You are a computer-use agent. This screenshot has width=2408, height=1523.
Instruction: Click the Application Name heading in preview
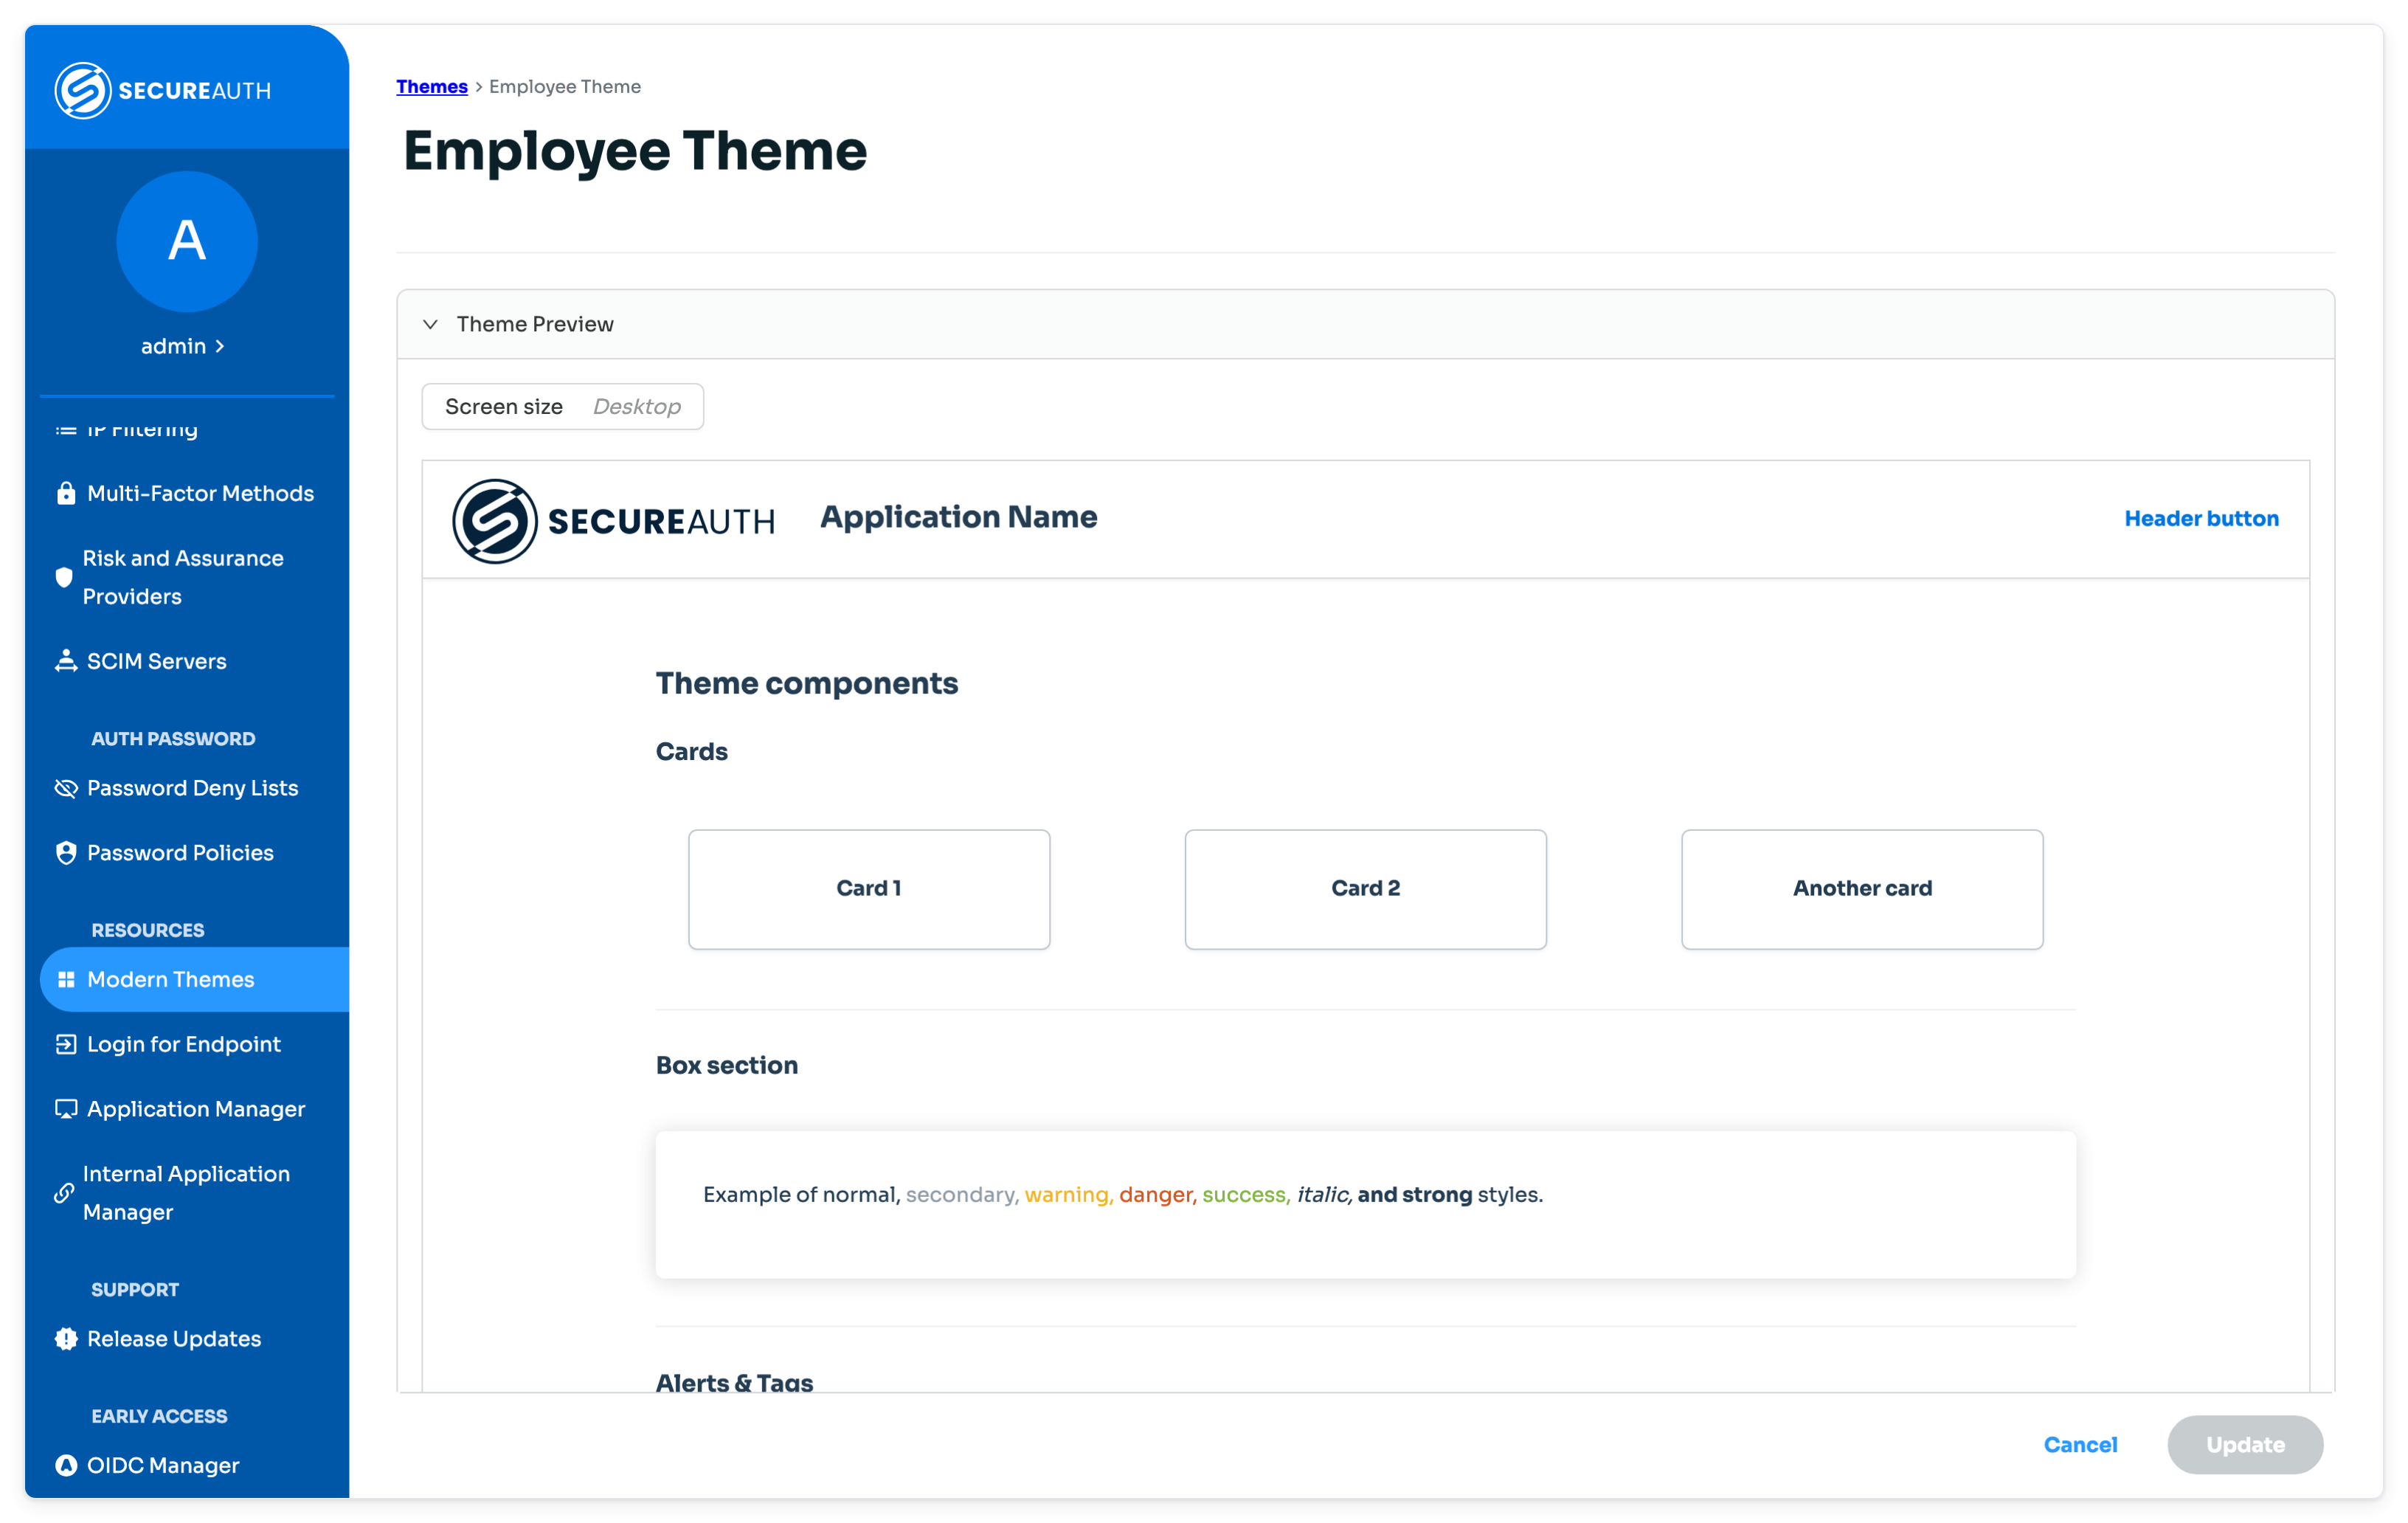coord(959,517)
